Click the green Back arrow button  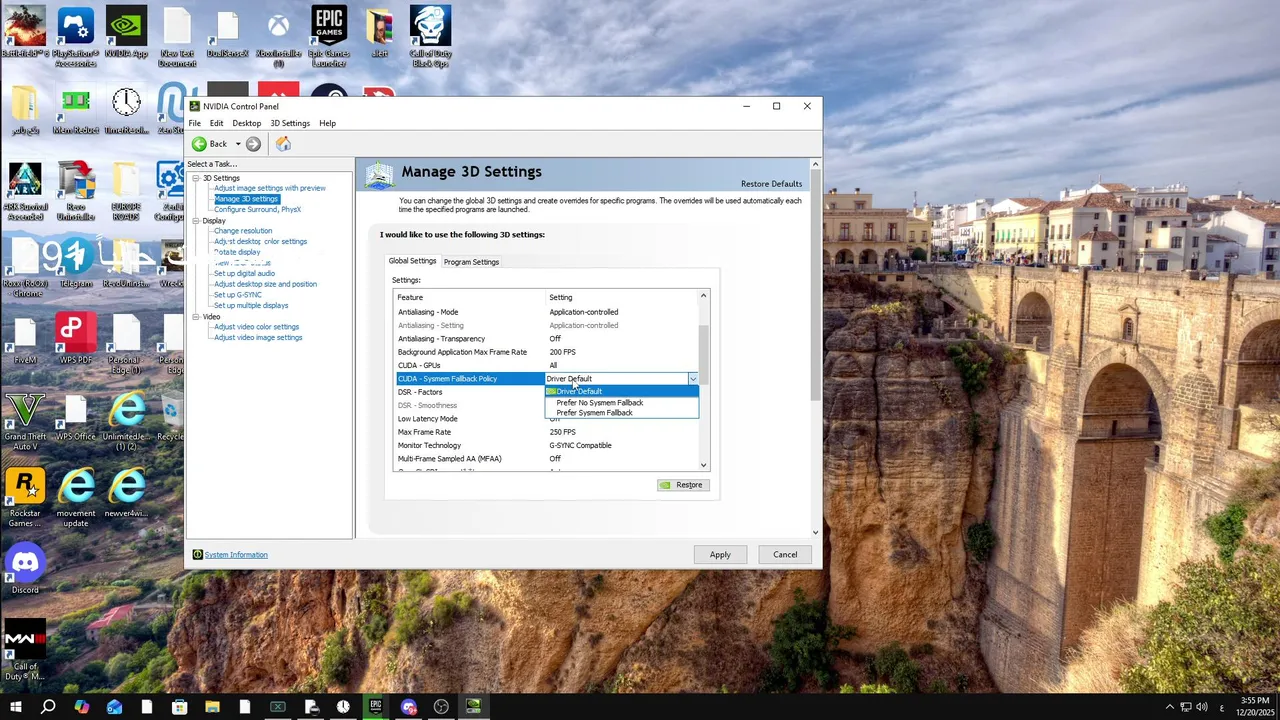[x=199, y=144]
